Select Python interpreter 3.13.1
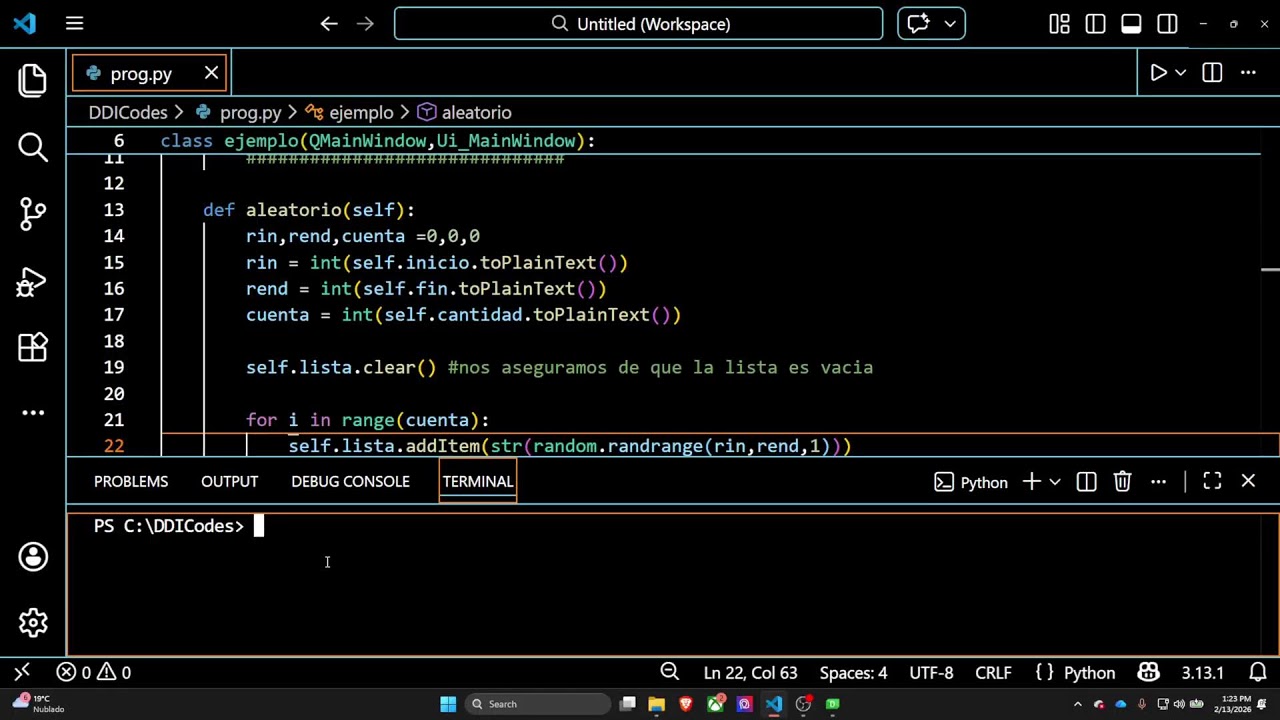1280x720 pixels. tap(1203, 673)
